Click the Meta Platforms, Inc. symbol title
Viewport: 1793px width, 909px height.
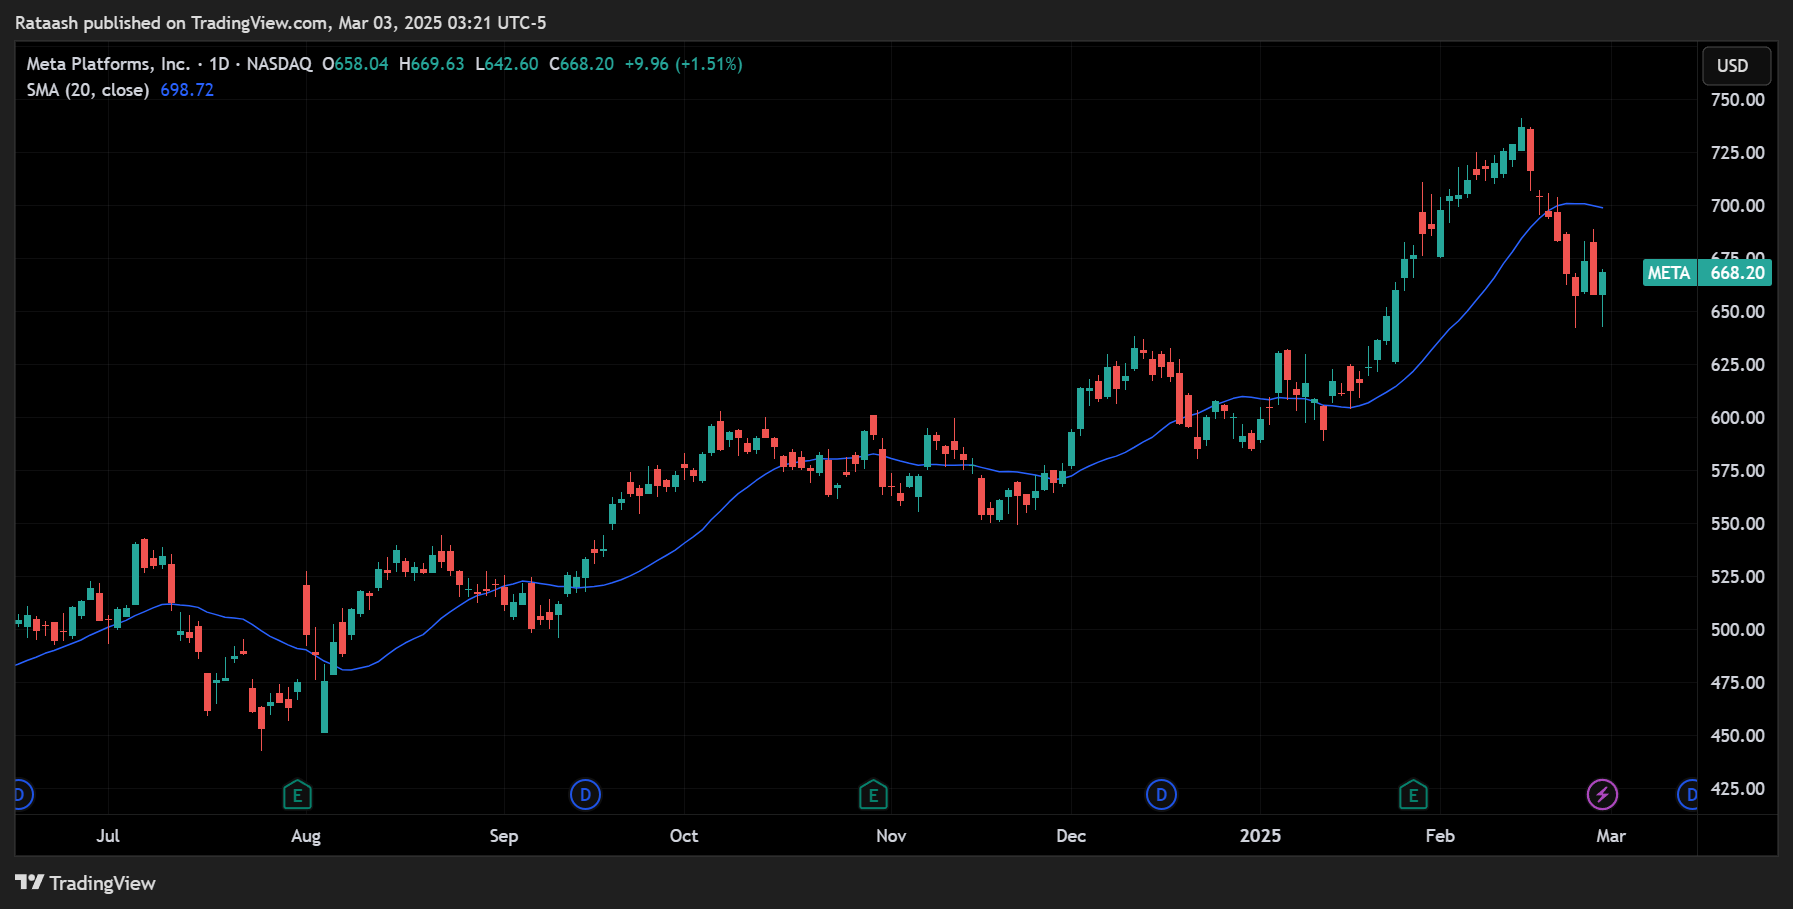pos(108,64)
